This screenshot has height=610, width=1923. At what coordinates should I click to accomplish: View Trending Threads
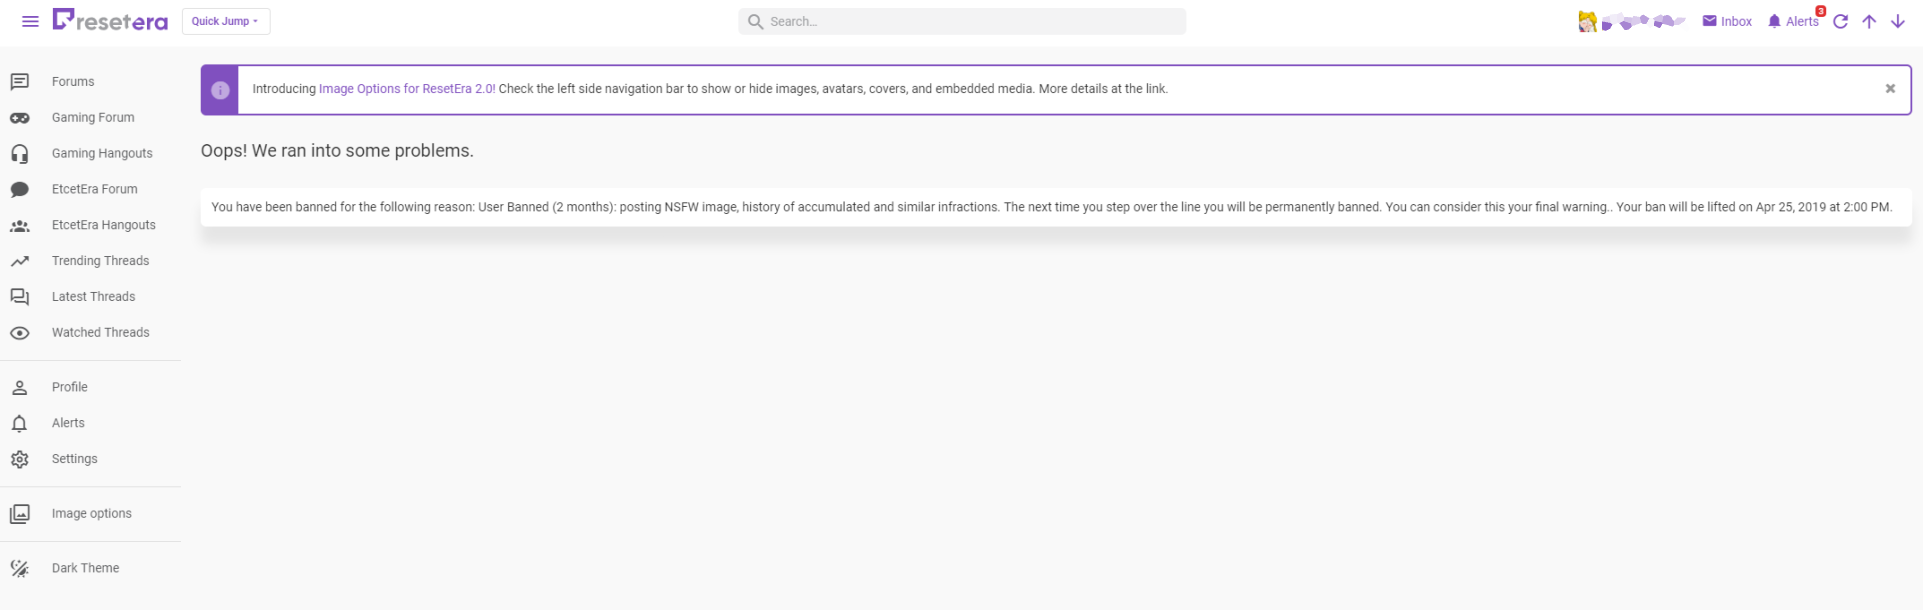(100, 261)
